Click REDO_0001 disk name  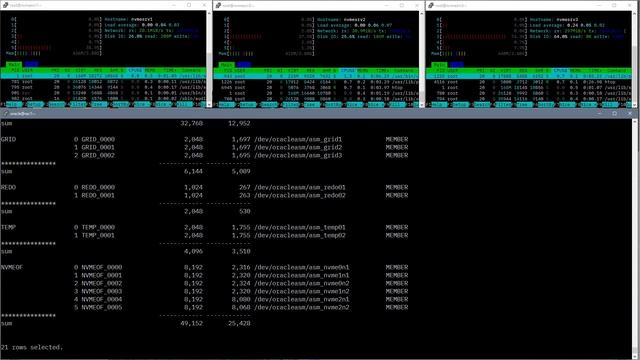pos(98,196)
